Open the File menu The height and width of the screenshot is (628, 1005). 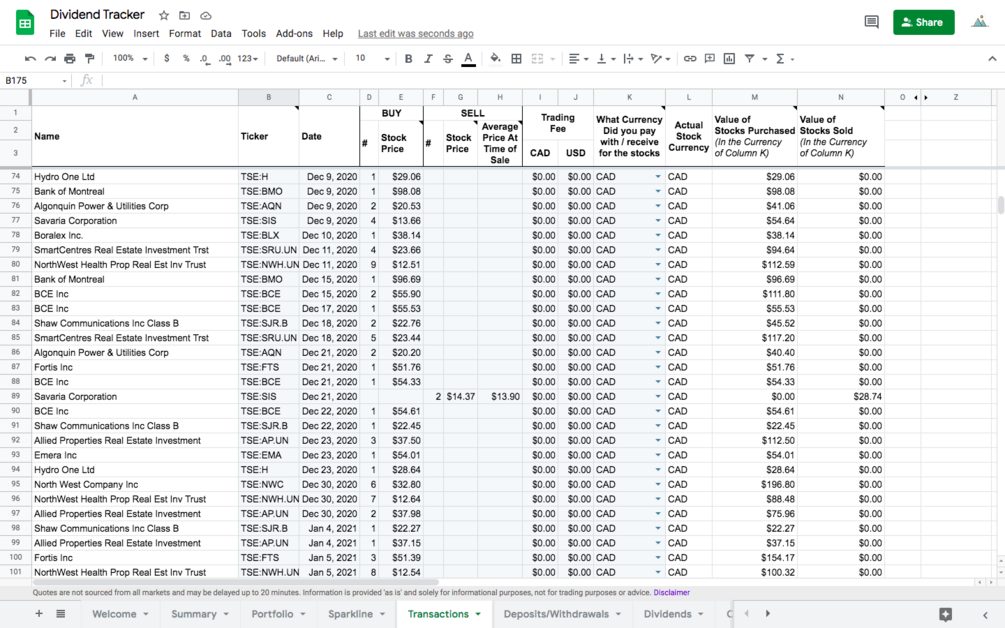[57, 33]
